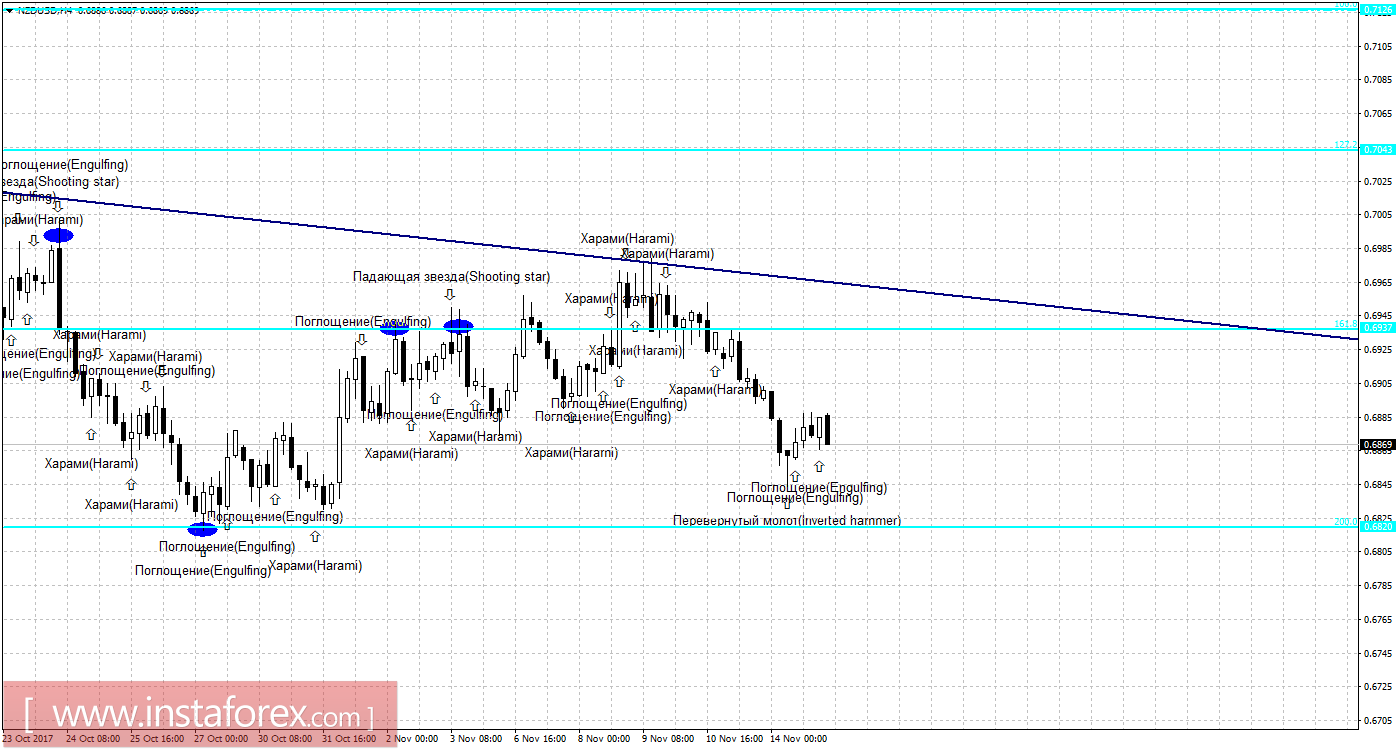Select the Перевернутый молот(Inverted hammer) label
1398x750 pixels.
click(x=787, y=521)
